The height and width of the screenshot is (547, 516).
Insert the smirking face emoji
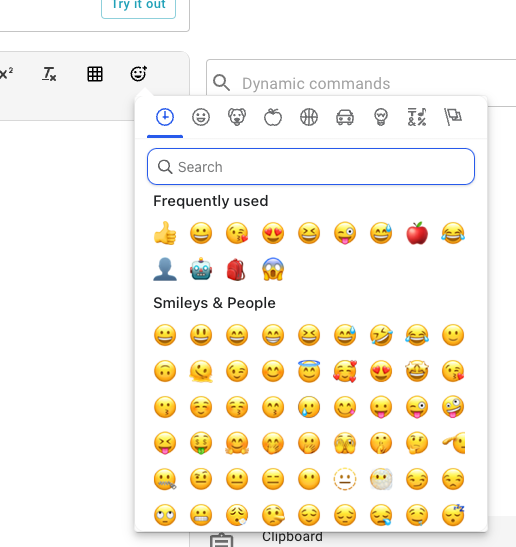tap(417, 479)
